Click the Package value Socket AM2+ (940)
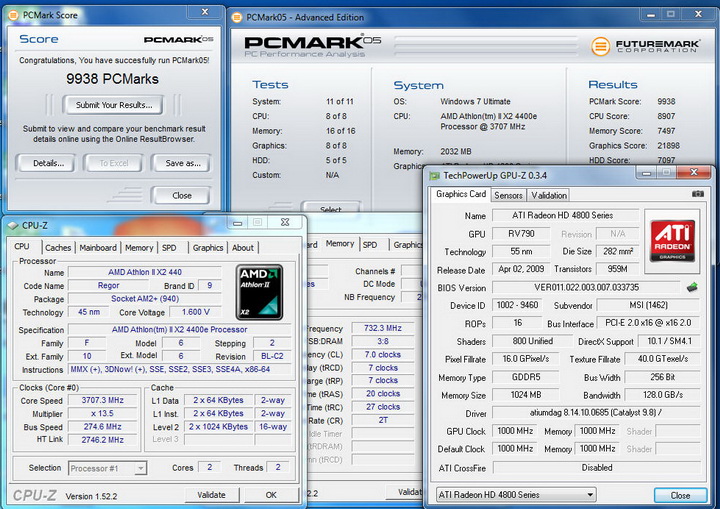 coord(145,299)
